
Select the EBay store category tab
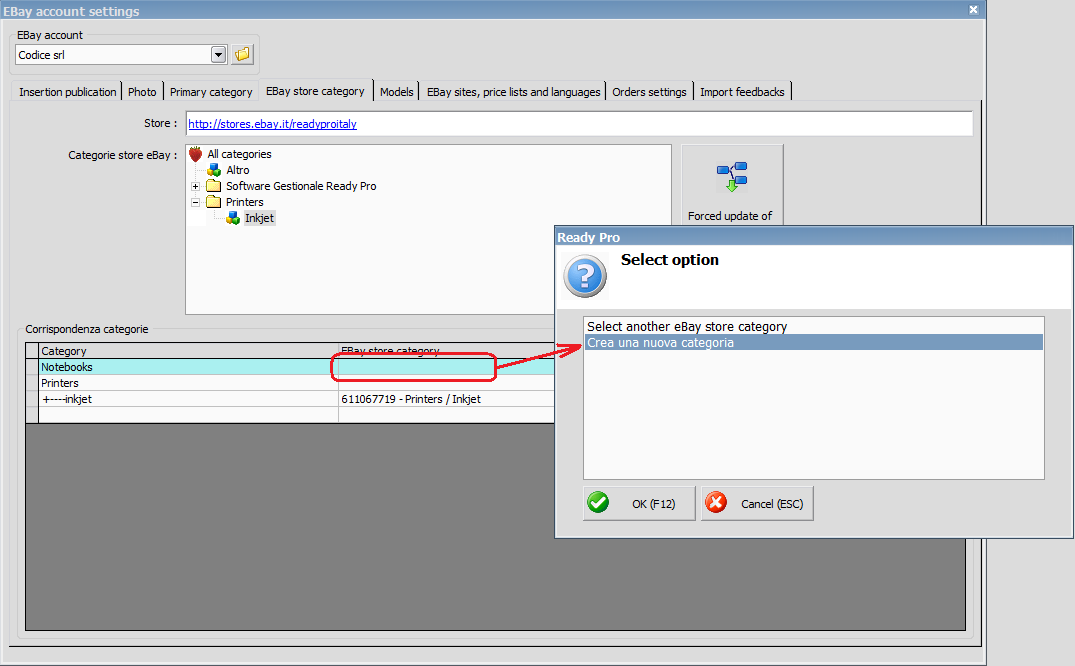pyautogui.click(x=315, y=91)
